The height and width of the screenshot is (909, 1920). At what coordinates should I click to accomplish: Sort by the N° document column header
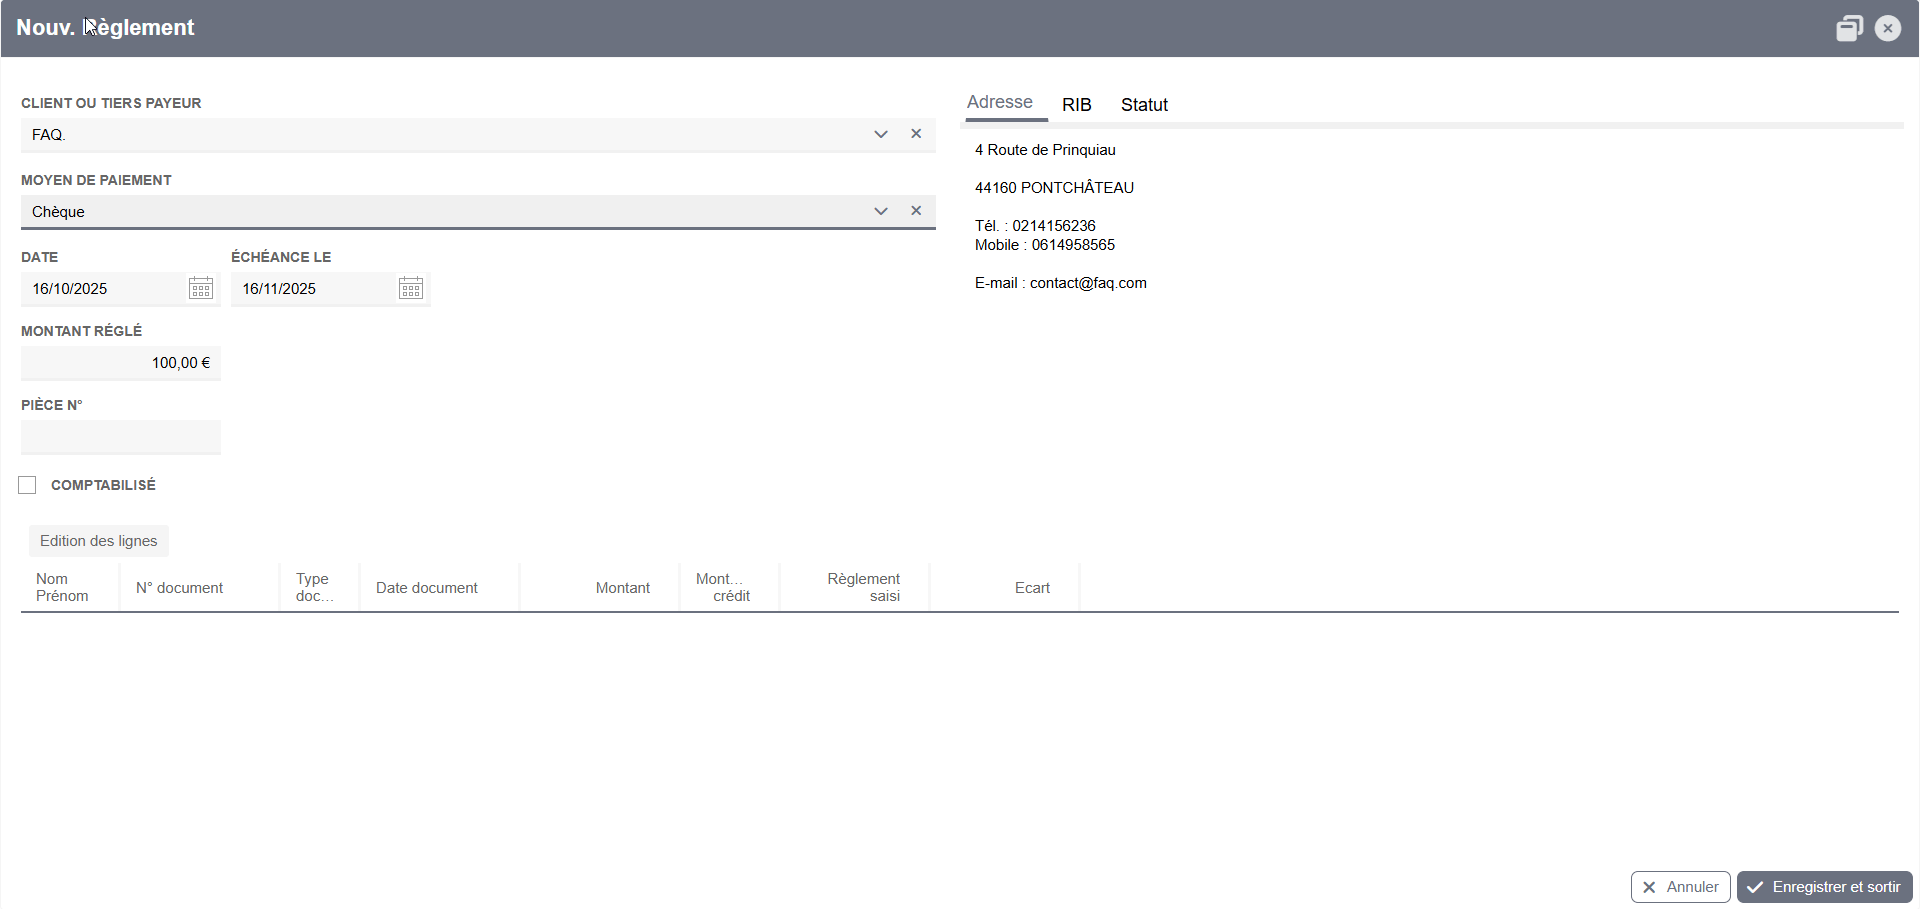point(180,588)
